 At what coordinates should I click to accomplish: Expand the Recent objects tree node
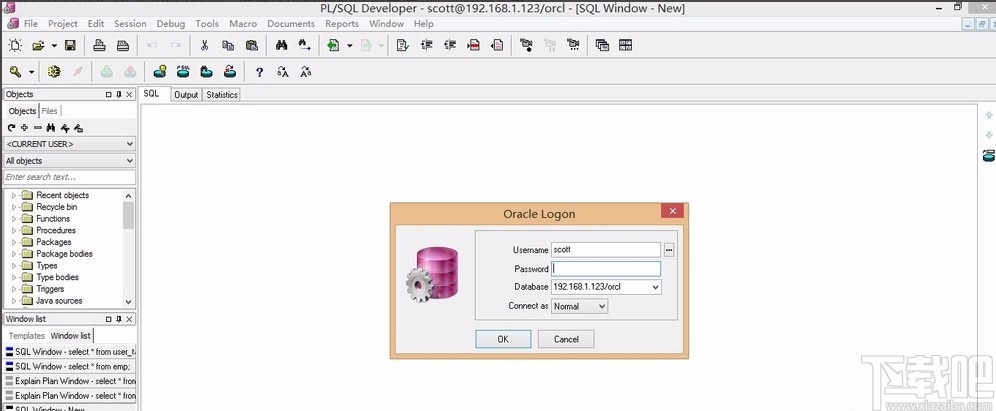[14, 196]
